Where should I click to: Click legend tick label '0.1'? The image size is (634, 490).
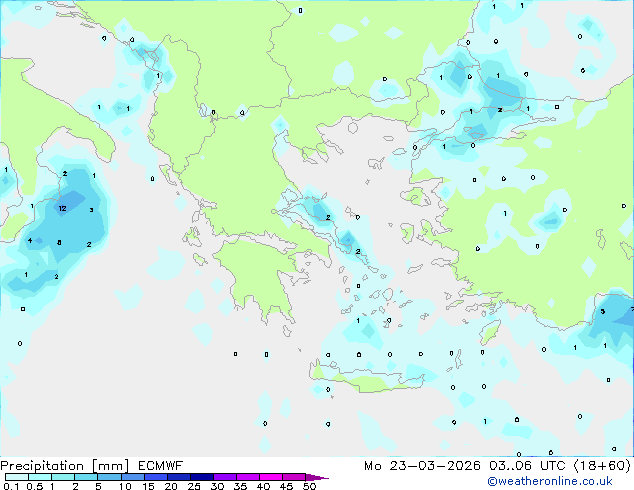(11, 486)
